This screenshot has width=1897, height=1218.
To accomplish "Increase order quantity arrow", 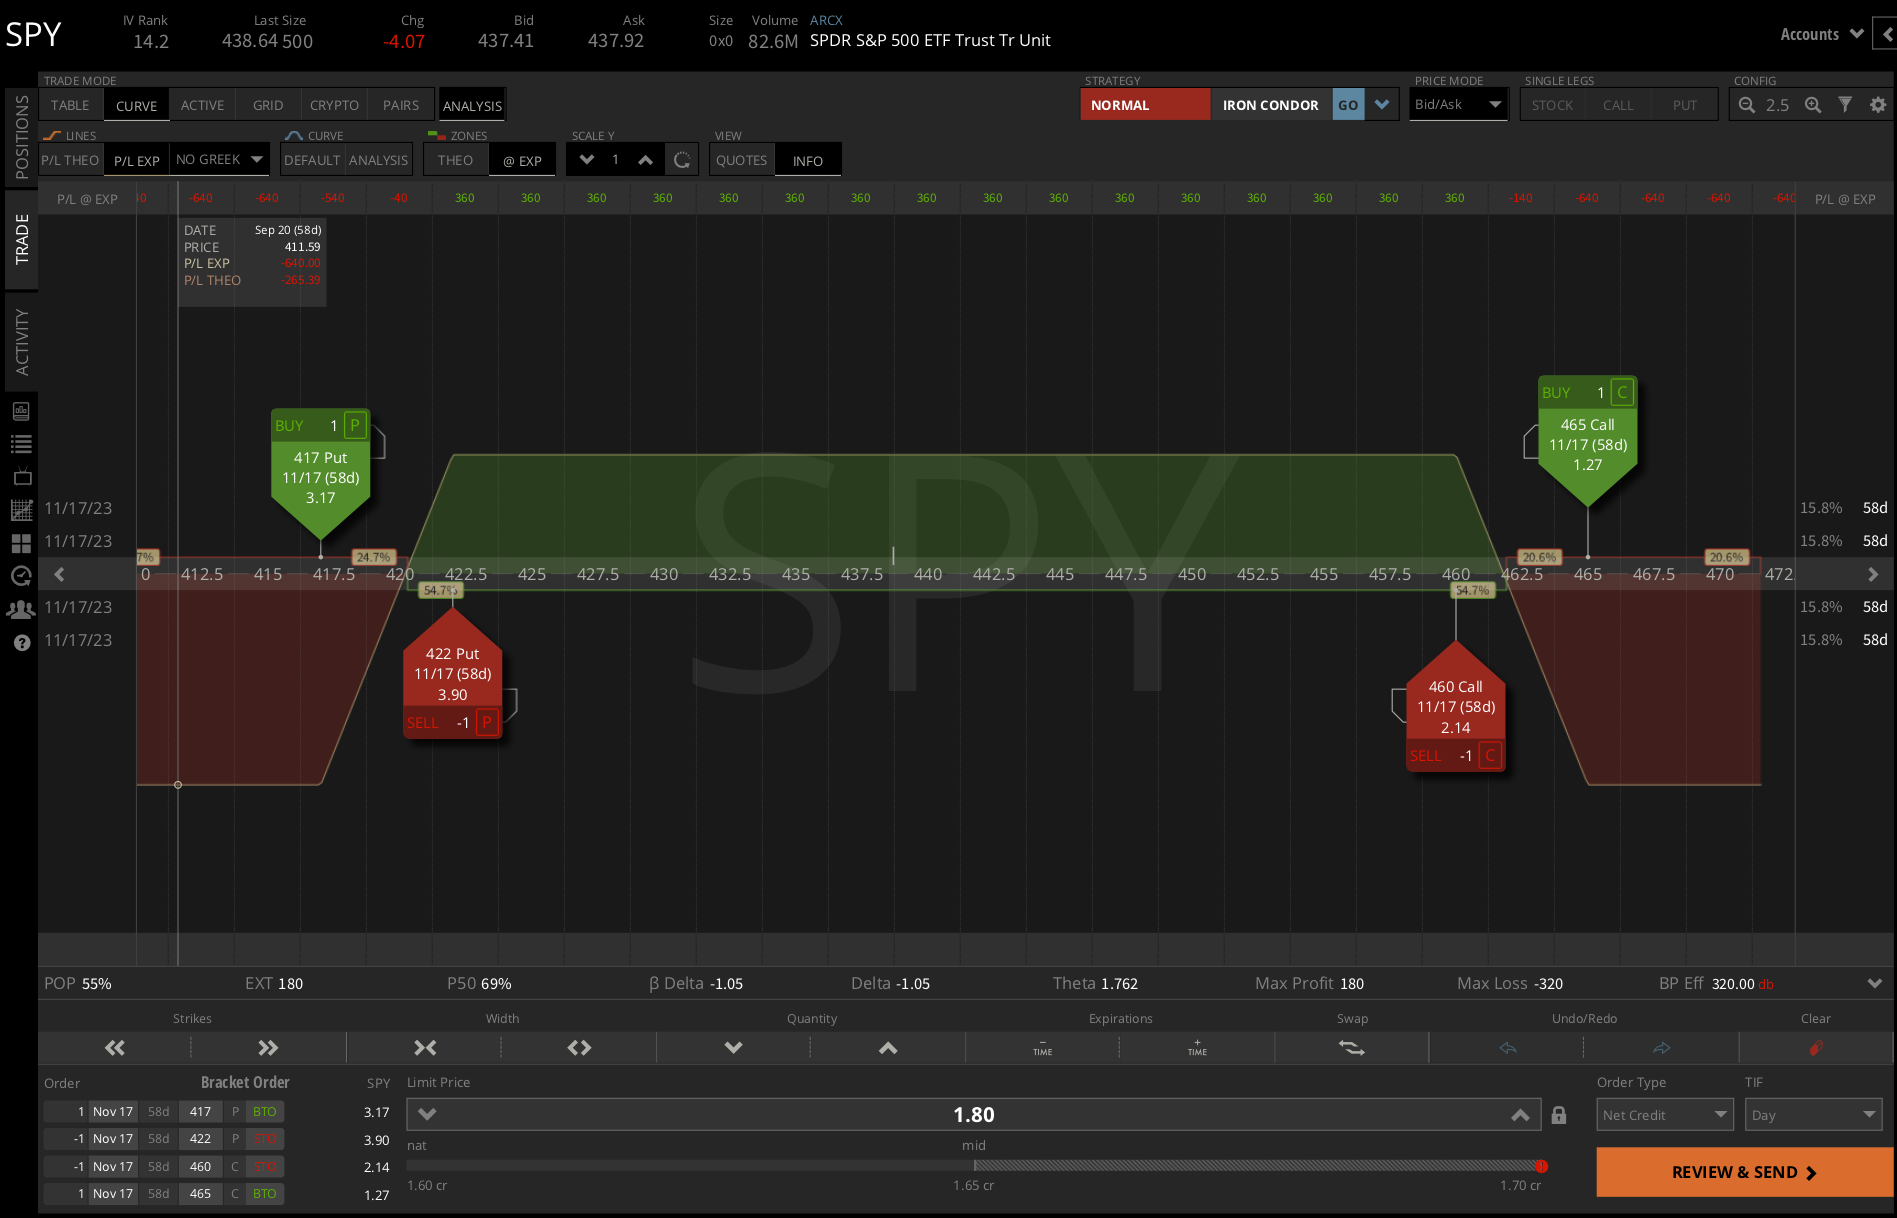I will [887, 1048].
